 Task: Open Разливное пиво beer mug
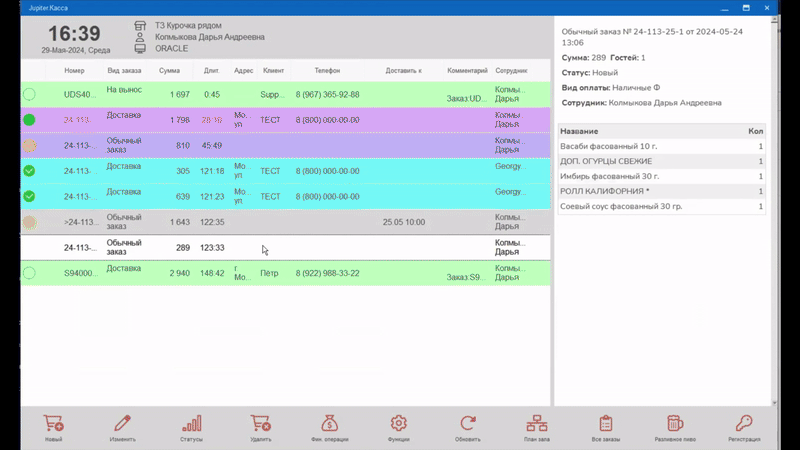(675, 428)
